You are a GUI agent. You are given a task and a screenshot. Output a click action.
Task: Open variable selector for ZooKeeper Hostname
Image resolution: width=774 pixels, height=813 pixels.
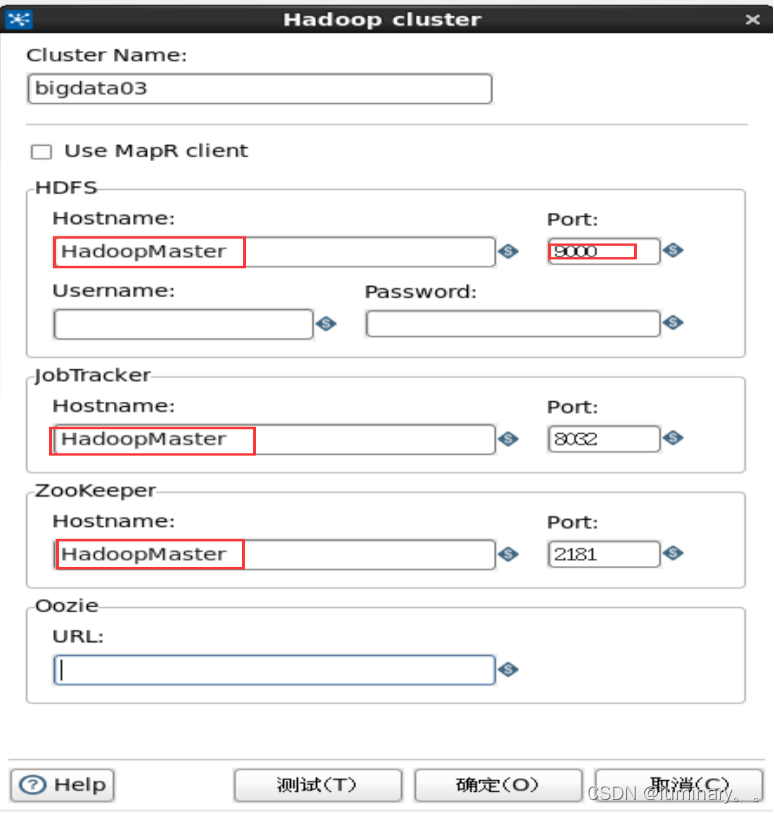pyautogui.click(x=509, y=553)
